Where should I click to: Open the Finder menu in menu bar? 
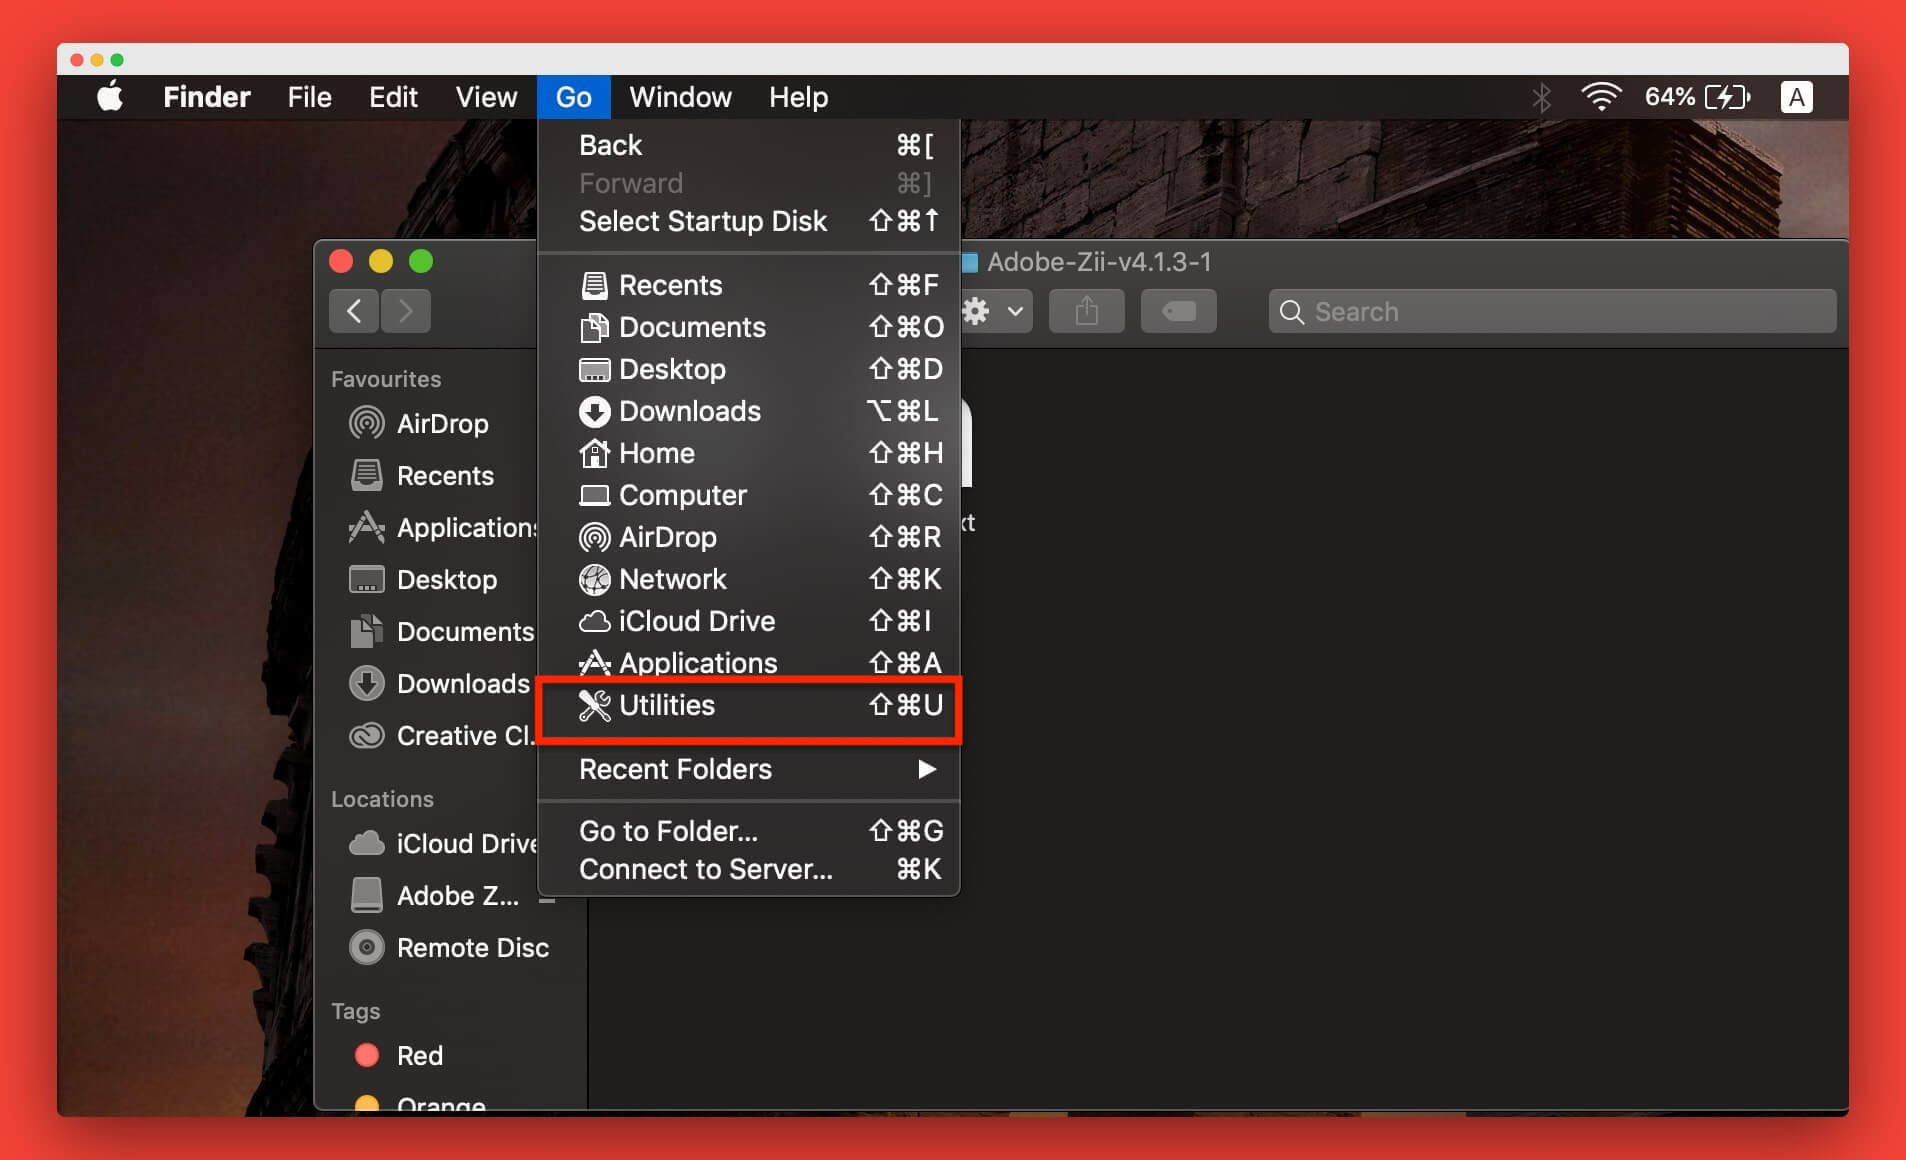[x=207, y=97]
